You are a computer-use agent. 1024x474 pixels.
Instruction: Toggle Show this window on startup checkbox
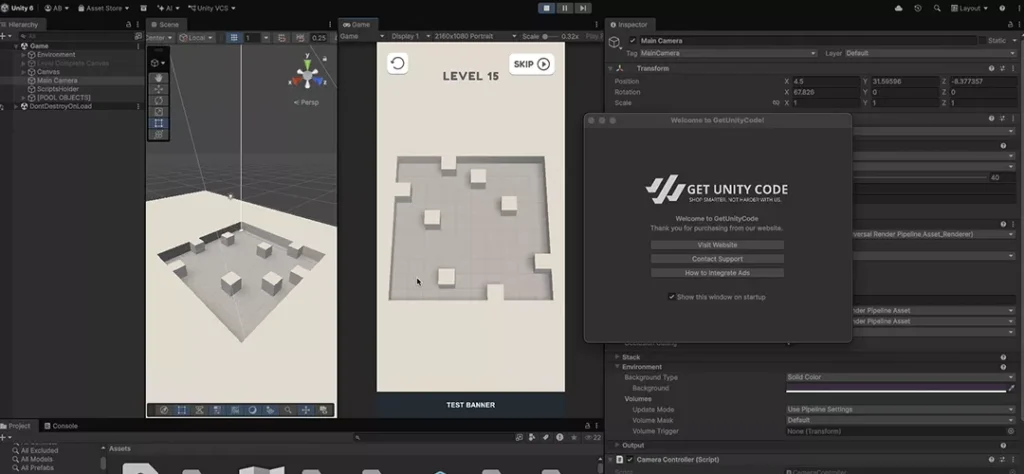[x=671, y=297]
